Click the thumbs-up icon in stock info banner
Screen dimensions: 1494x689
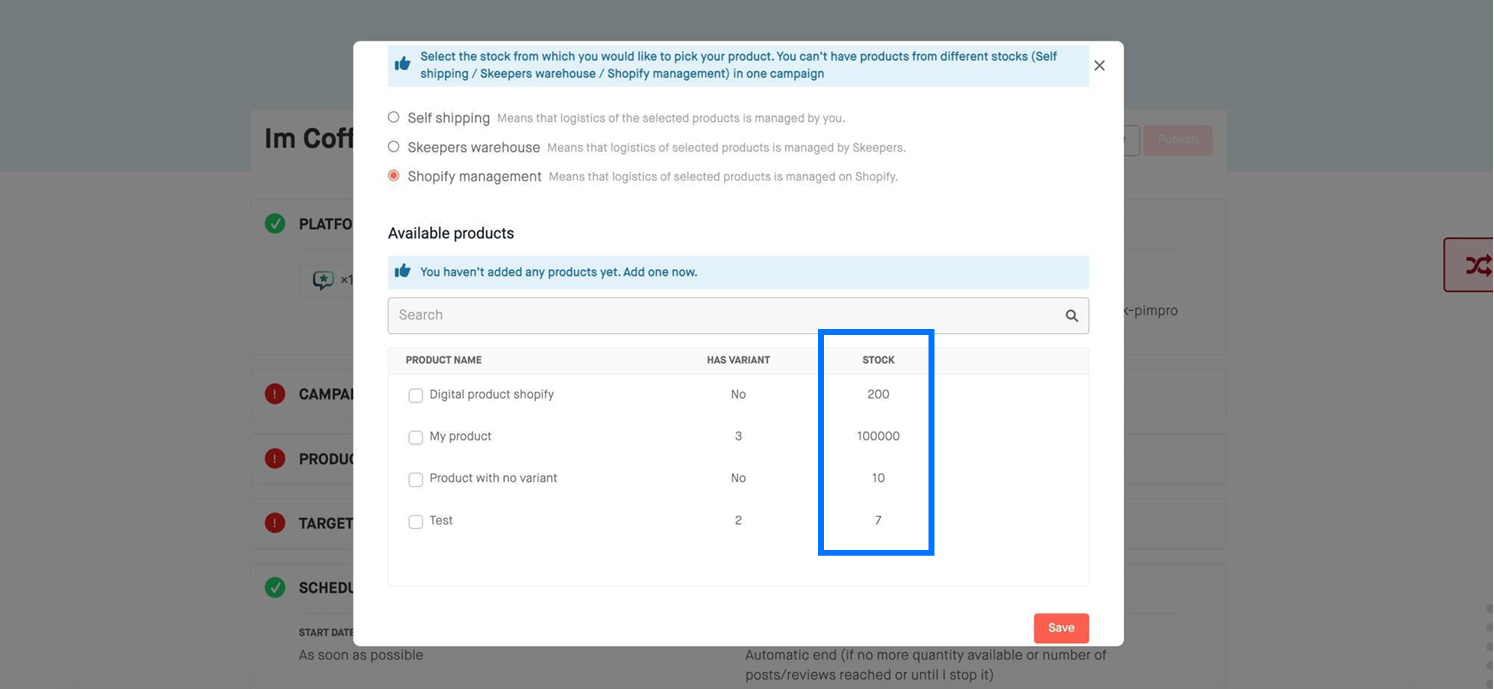[402, 64]
